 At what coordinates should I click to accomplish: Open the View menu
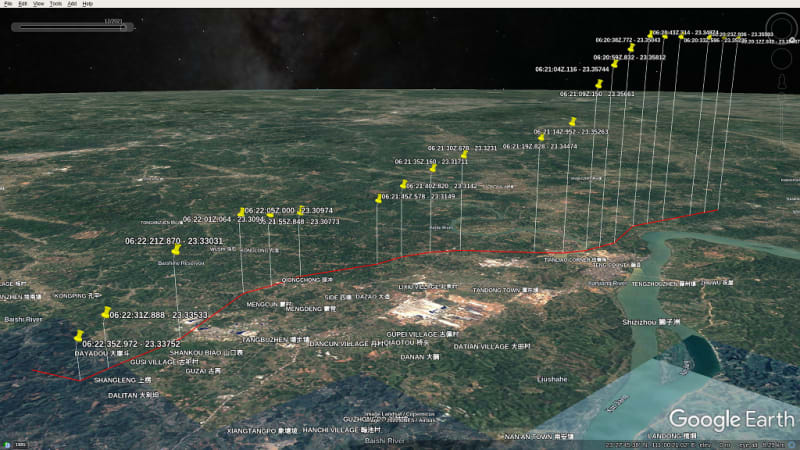38,4
